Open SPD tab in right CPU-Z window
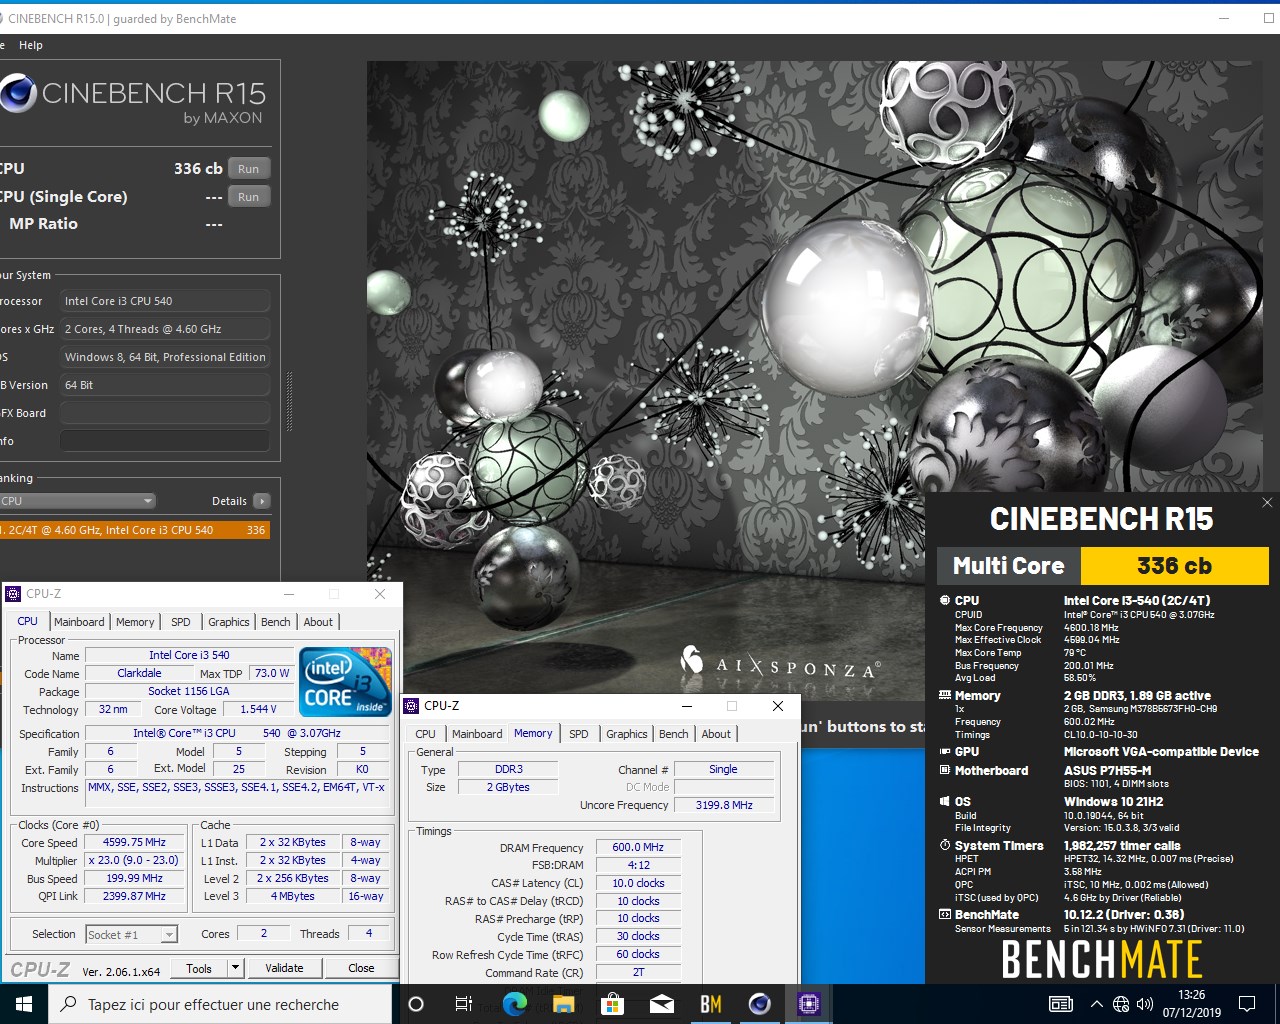The image size is (1280, 1024). pos(579,734)
